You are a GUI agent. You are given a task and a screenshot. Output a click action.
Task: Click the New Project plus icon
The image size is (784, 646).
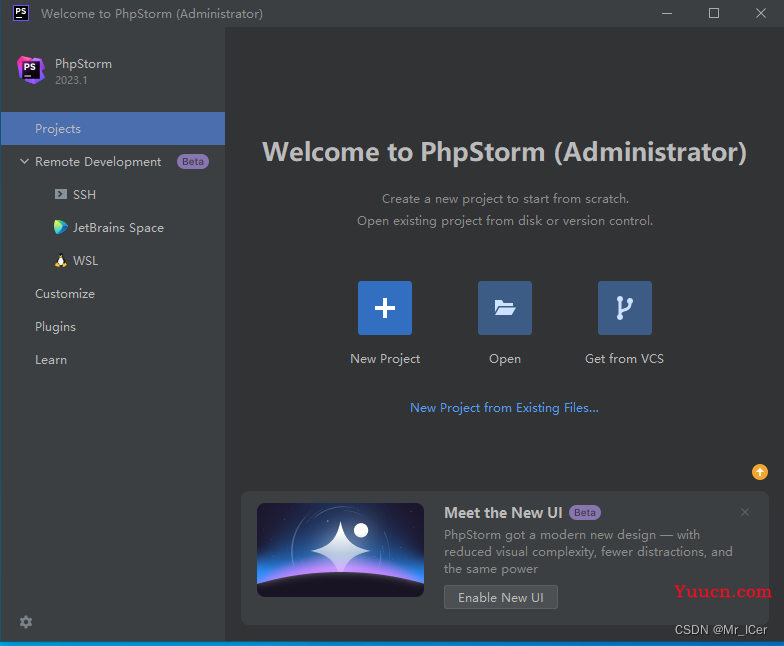click(x=384, y=308)
